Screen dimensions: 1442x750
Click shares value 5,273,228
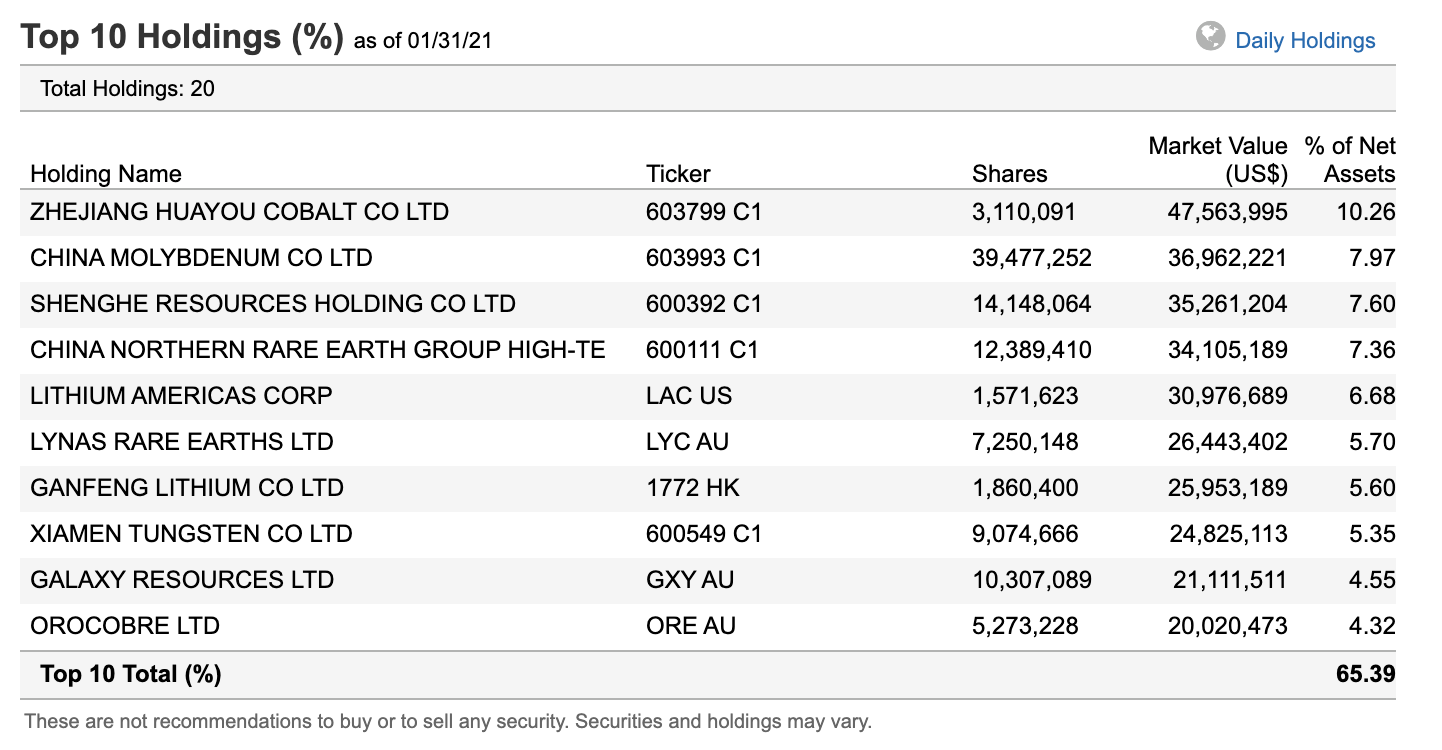tap(1025, 626)
